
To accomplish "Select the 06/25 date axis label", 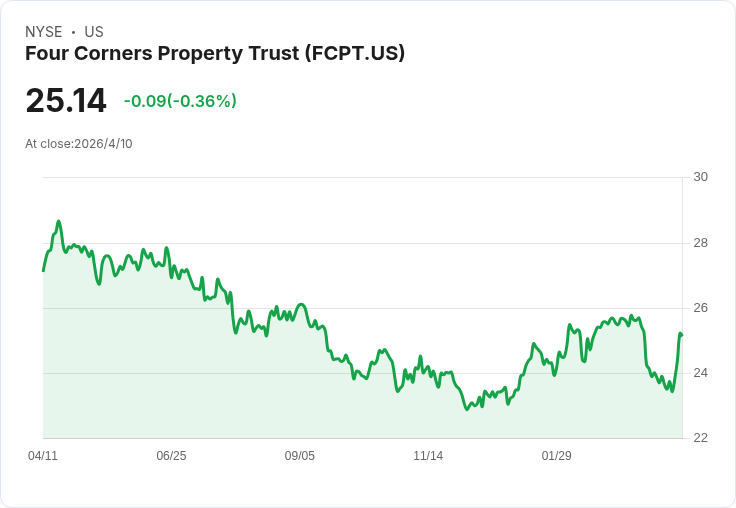I will pos(171,456).
